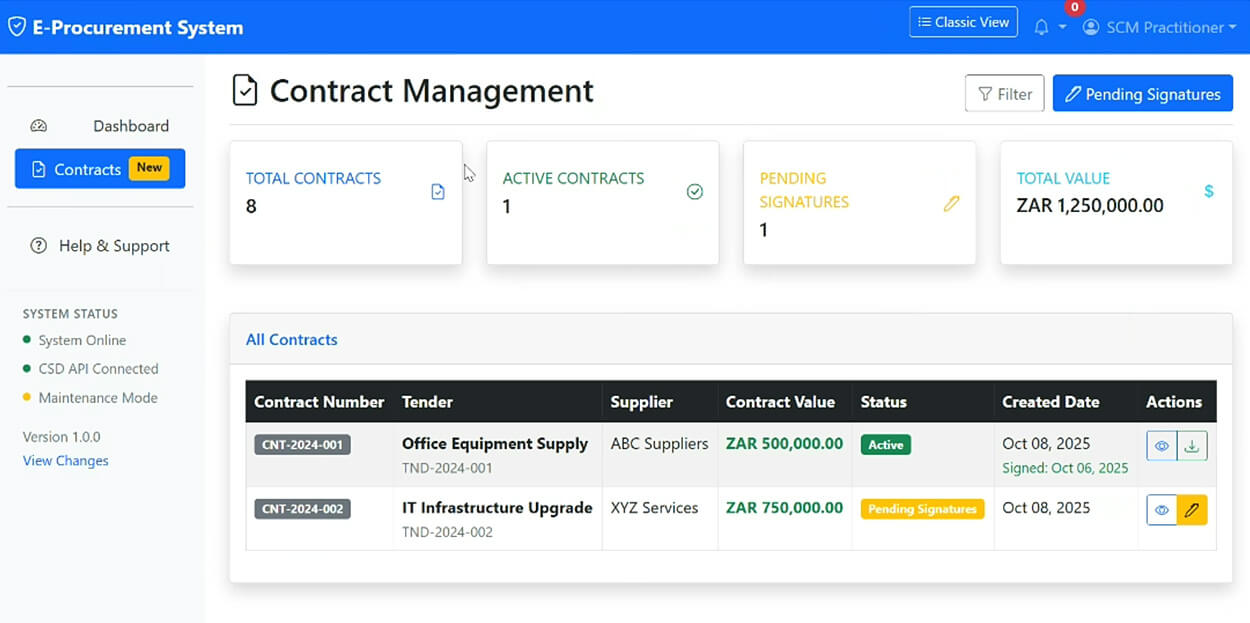
Task: Click the Pending Signatures button
Action: pos(1142,94)
